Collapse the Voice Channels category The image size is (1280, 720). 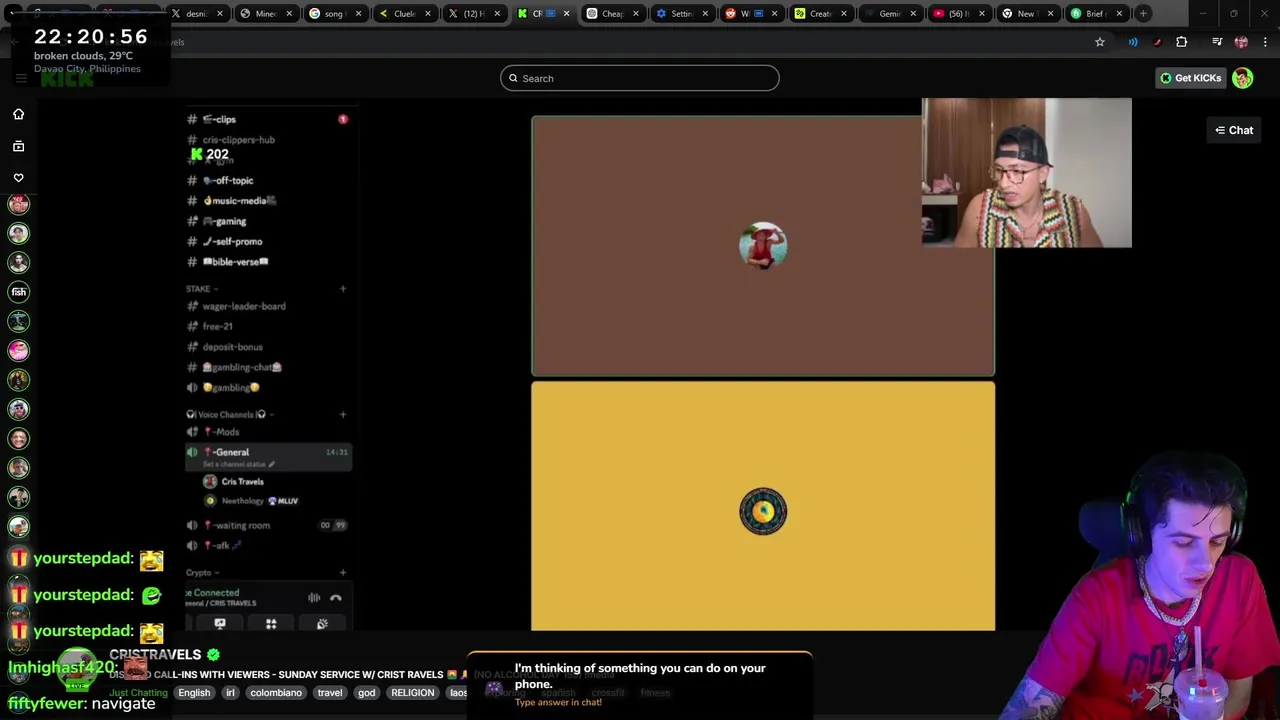point(229,414)
